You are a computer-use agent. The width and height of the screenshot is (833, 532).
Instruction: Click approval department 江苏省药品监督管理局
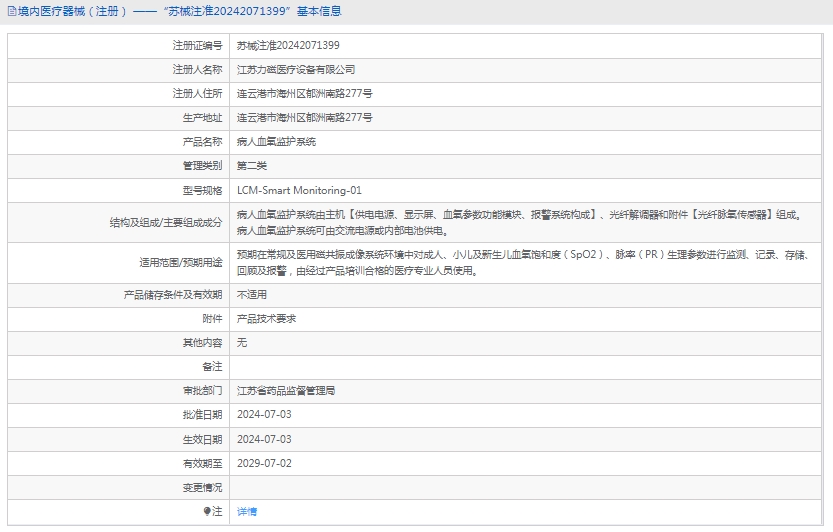pyautogui.click(x=285, y=390)
